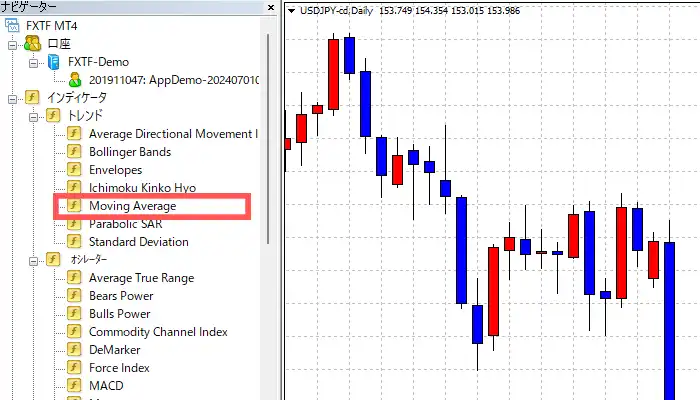This screenshot has height=400, width=700.
Task: Collapse the オシレーター folder node
Action: (33, 260)
